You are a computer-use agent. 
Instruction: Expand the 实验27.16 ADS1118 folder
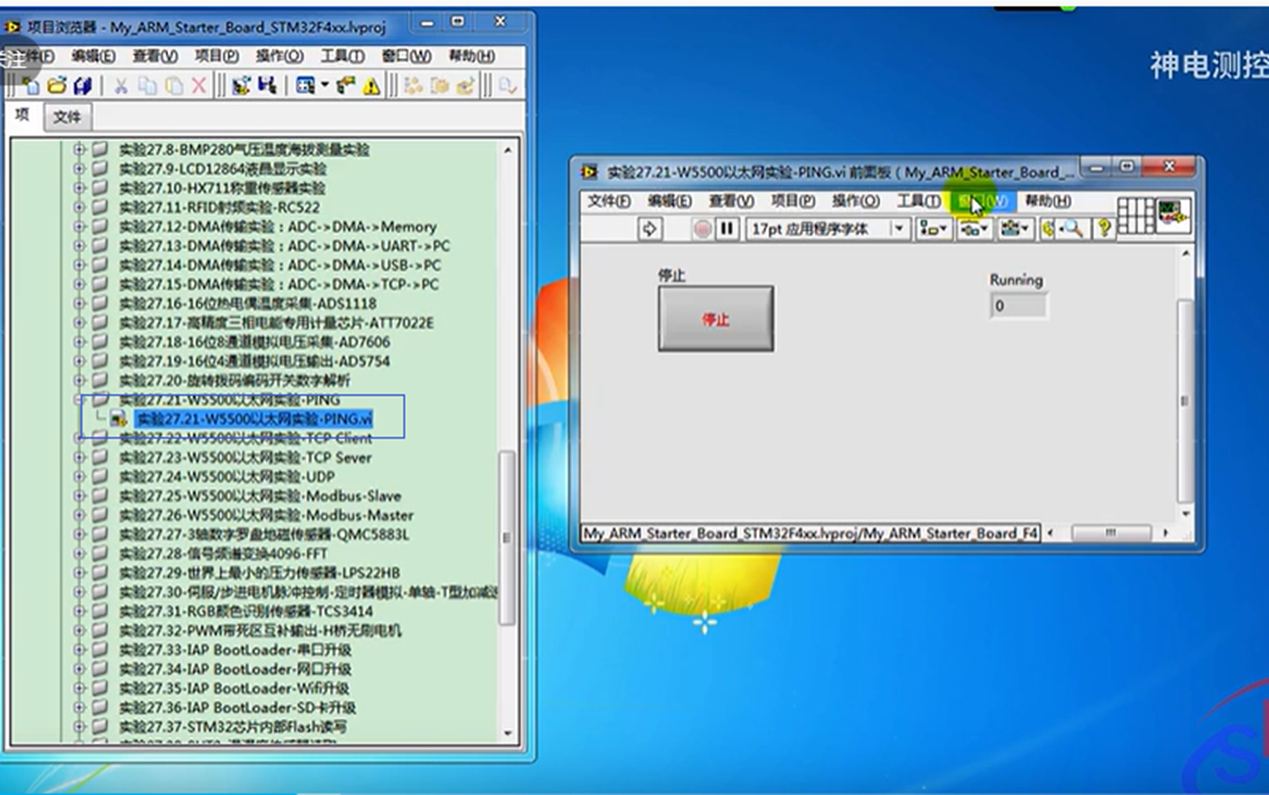(80, 303)
